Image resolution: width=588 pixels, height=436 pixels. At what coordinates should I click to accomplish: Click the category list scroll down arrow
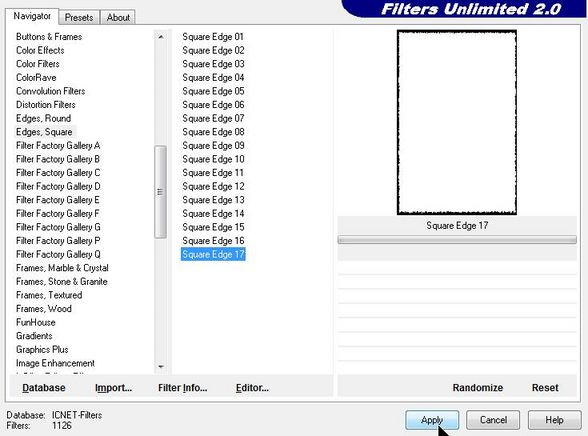(x=161, y=366)
